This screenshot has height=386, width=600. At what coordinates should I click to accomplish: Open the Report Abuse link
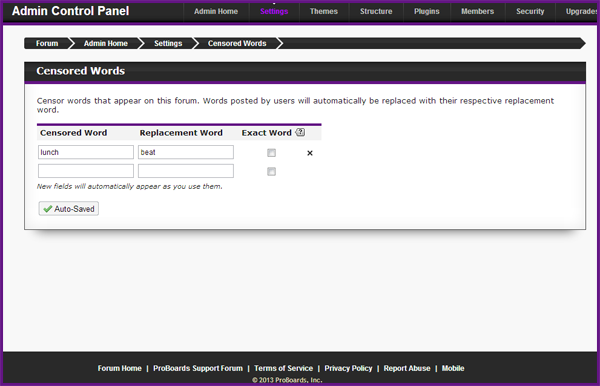click(x=407, y=368)
